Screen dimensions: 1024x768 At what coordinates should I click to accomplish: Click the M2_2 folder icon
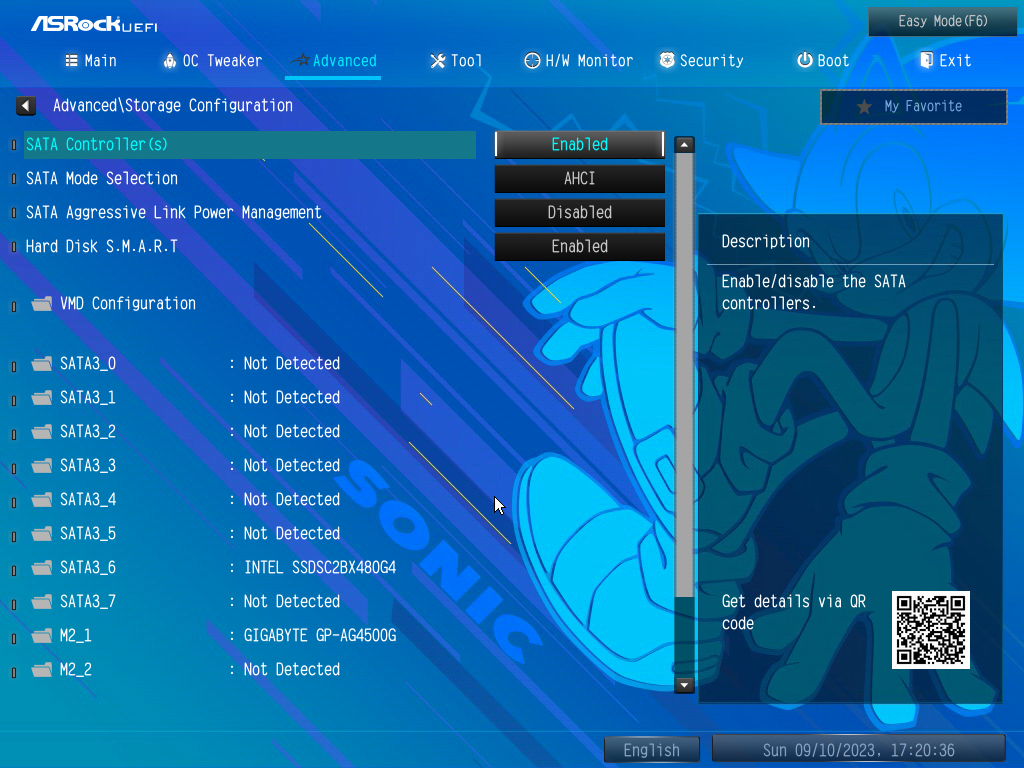(x=42, y=669)
